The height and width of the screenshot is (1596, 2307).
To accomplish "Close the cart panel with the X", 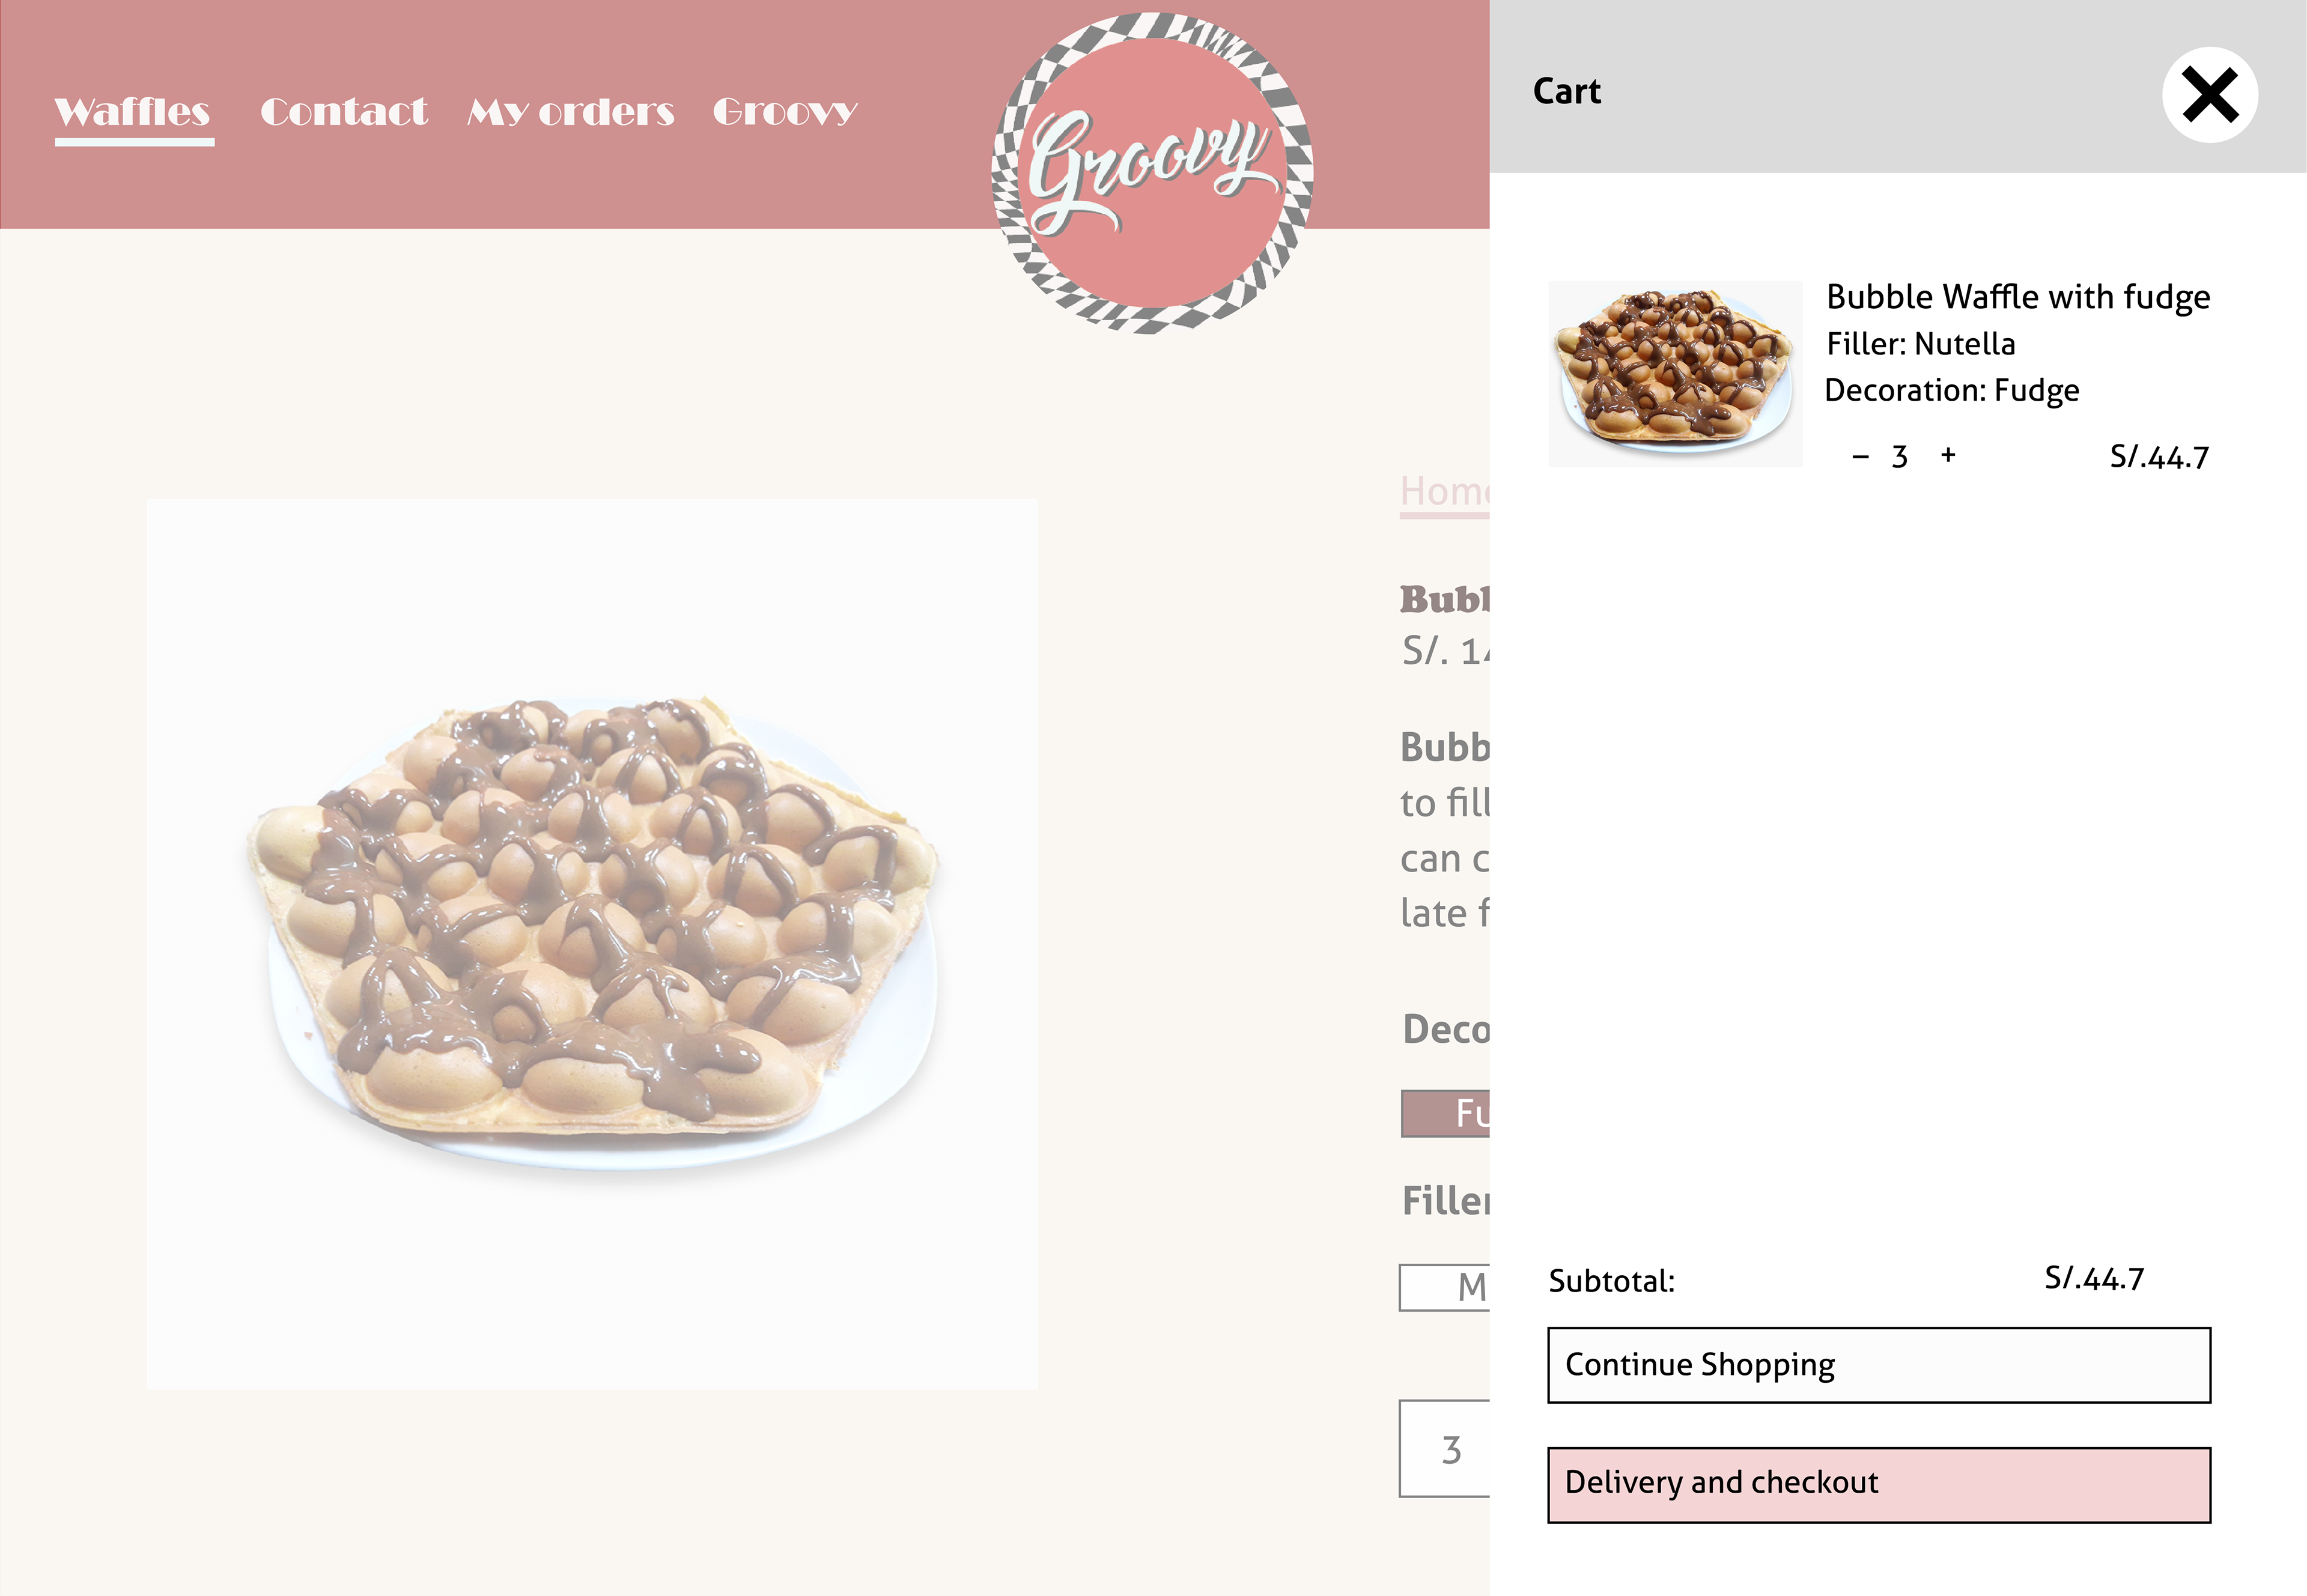I will coord(2209,95).
